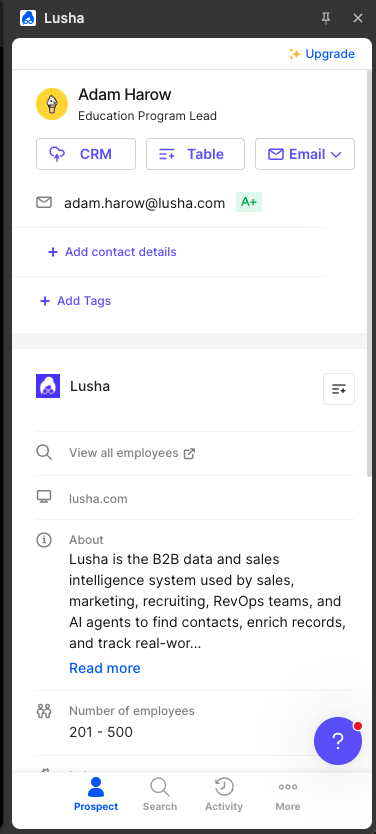Click the envelope icon next to email address
Screen dimensions: 376x834
[x=44, y=202]
